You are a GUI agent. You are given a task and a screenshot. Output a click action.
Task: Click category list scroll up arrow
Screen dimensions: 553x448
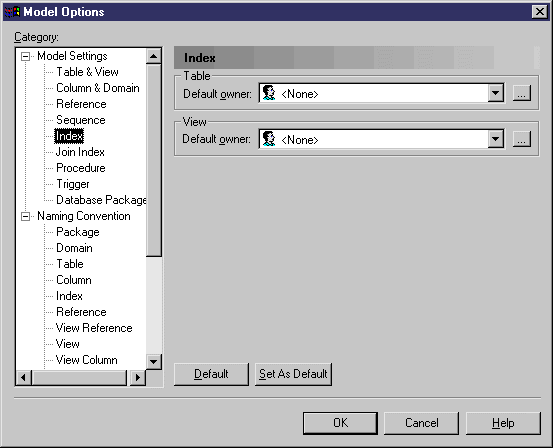click(x=154, y=56)
